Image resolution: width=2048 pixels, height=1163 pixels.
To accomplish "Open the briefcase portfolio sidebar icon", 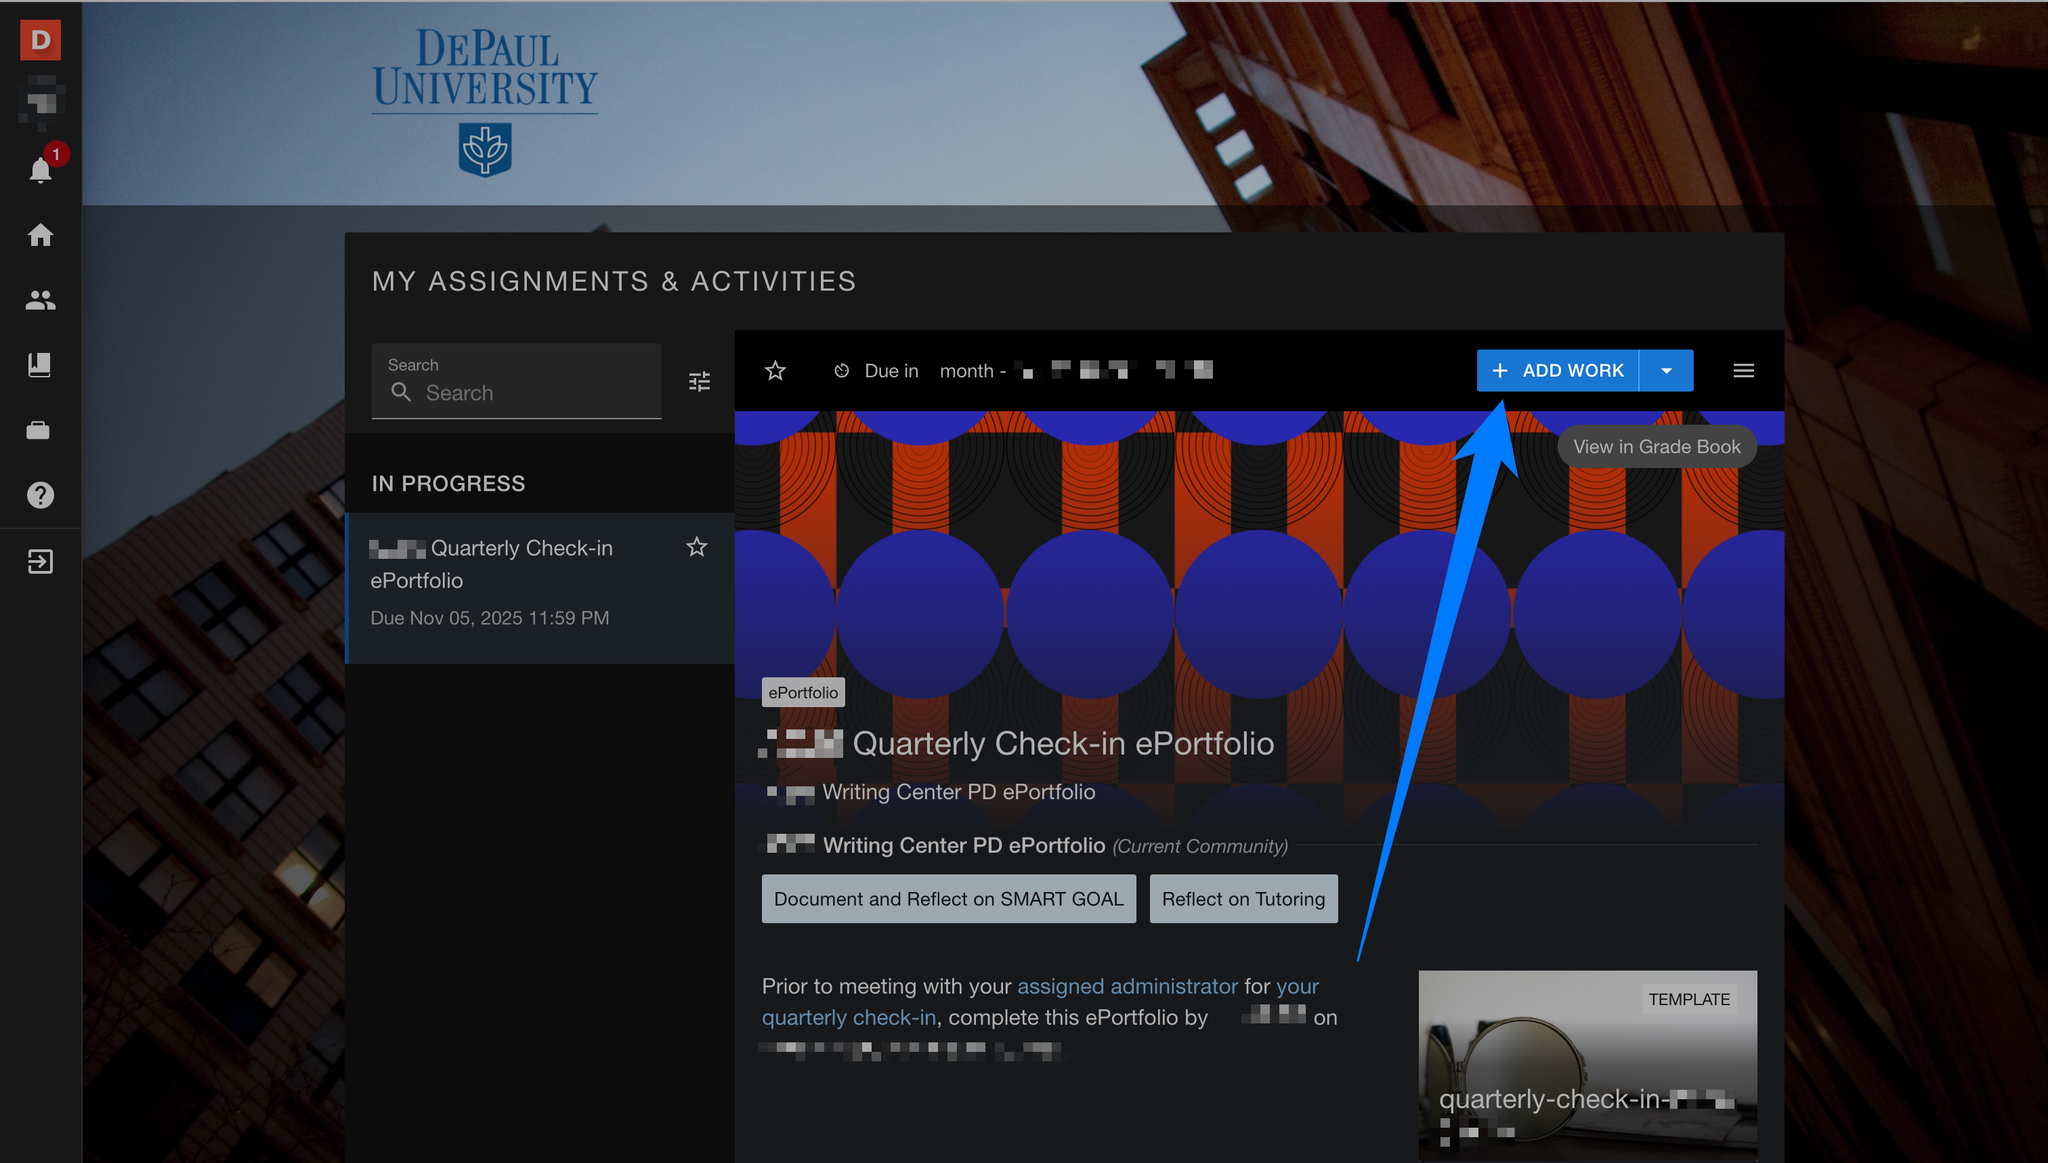I will [x=38, y=430].
